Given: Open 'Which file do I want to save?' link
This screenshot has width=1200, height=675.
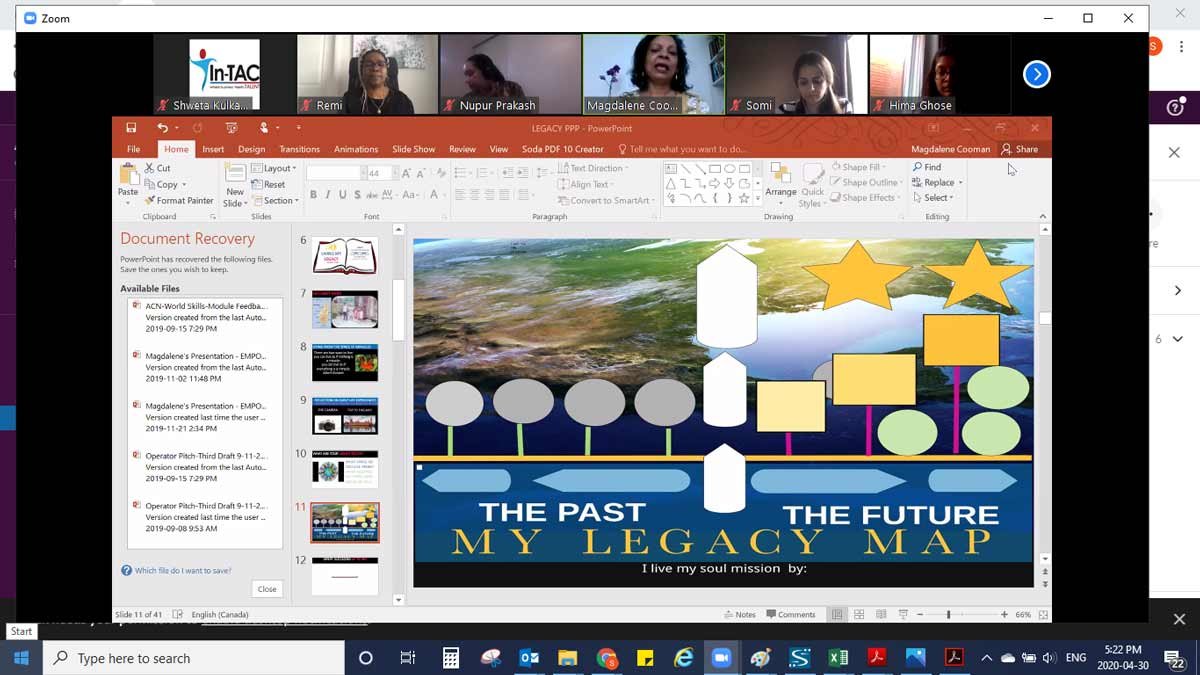Looking at the screenshot, I should tap(182, 571).
